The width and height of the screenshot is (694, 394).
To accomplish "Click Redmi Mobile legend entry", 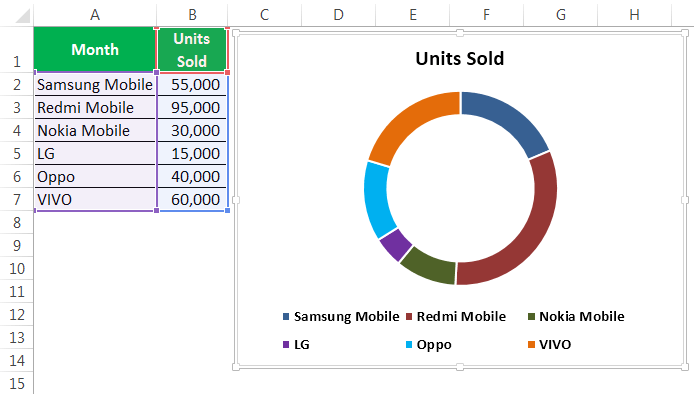I will pos(456,317).
